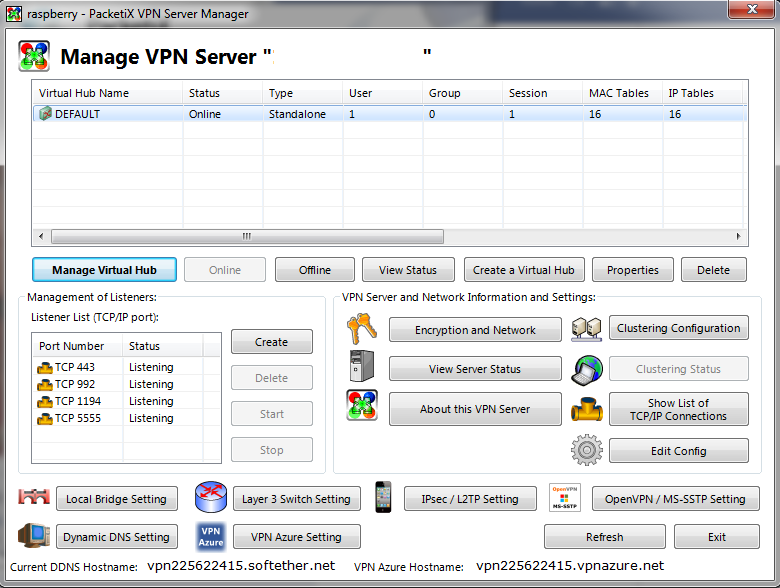Click the globe laptop icon beside Clustering Status
Screen dimensions: 780x588
(x=586, y=370)
